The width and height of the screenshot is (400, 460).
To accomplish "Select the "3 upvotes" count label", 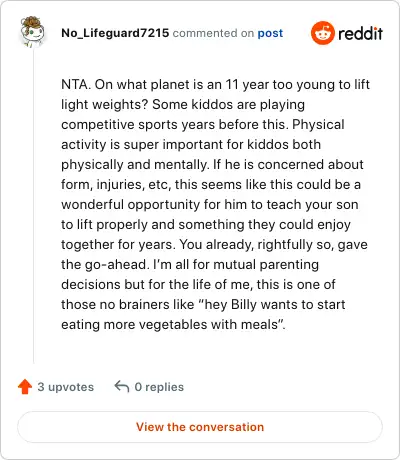I will pyautogui.click(x=66, y=387).
